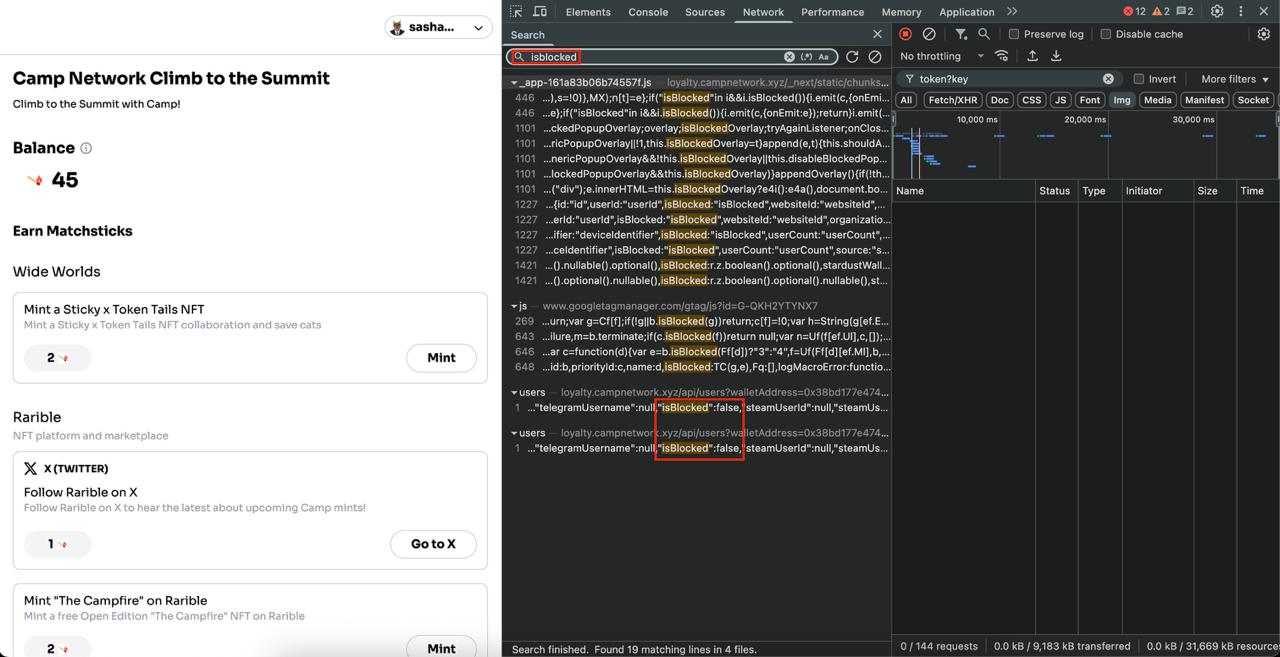Clear the token?key filter text
Image resolution: width=1280 pixels, height=657 pixels.
1108,79
